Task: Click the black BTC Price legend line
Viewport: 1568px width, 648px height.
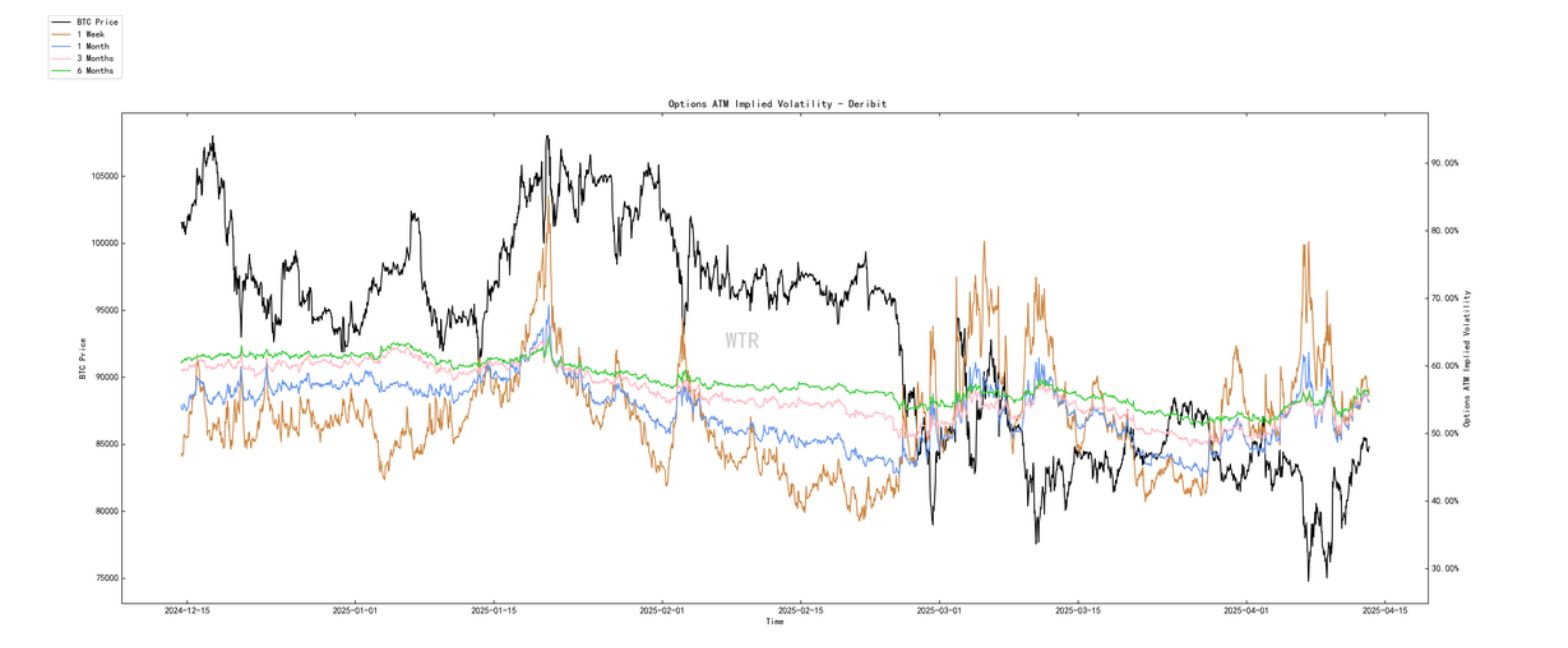Action: click(x=61, y=21)
